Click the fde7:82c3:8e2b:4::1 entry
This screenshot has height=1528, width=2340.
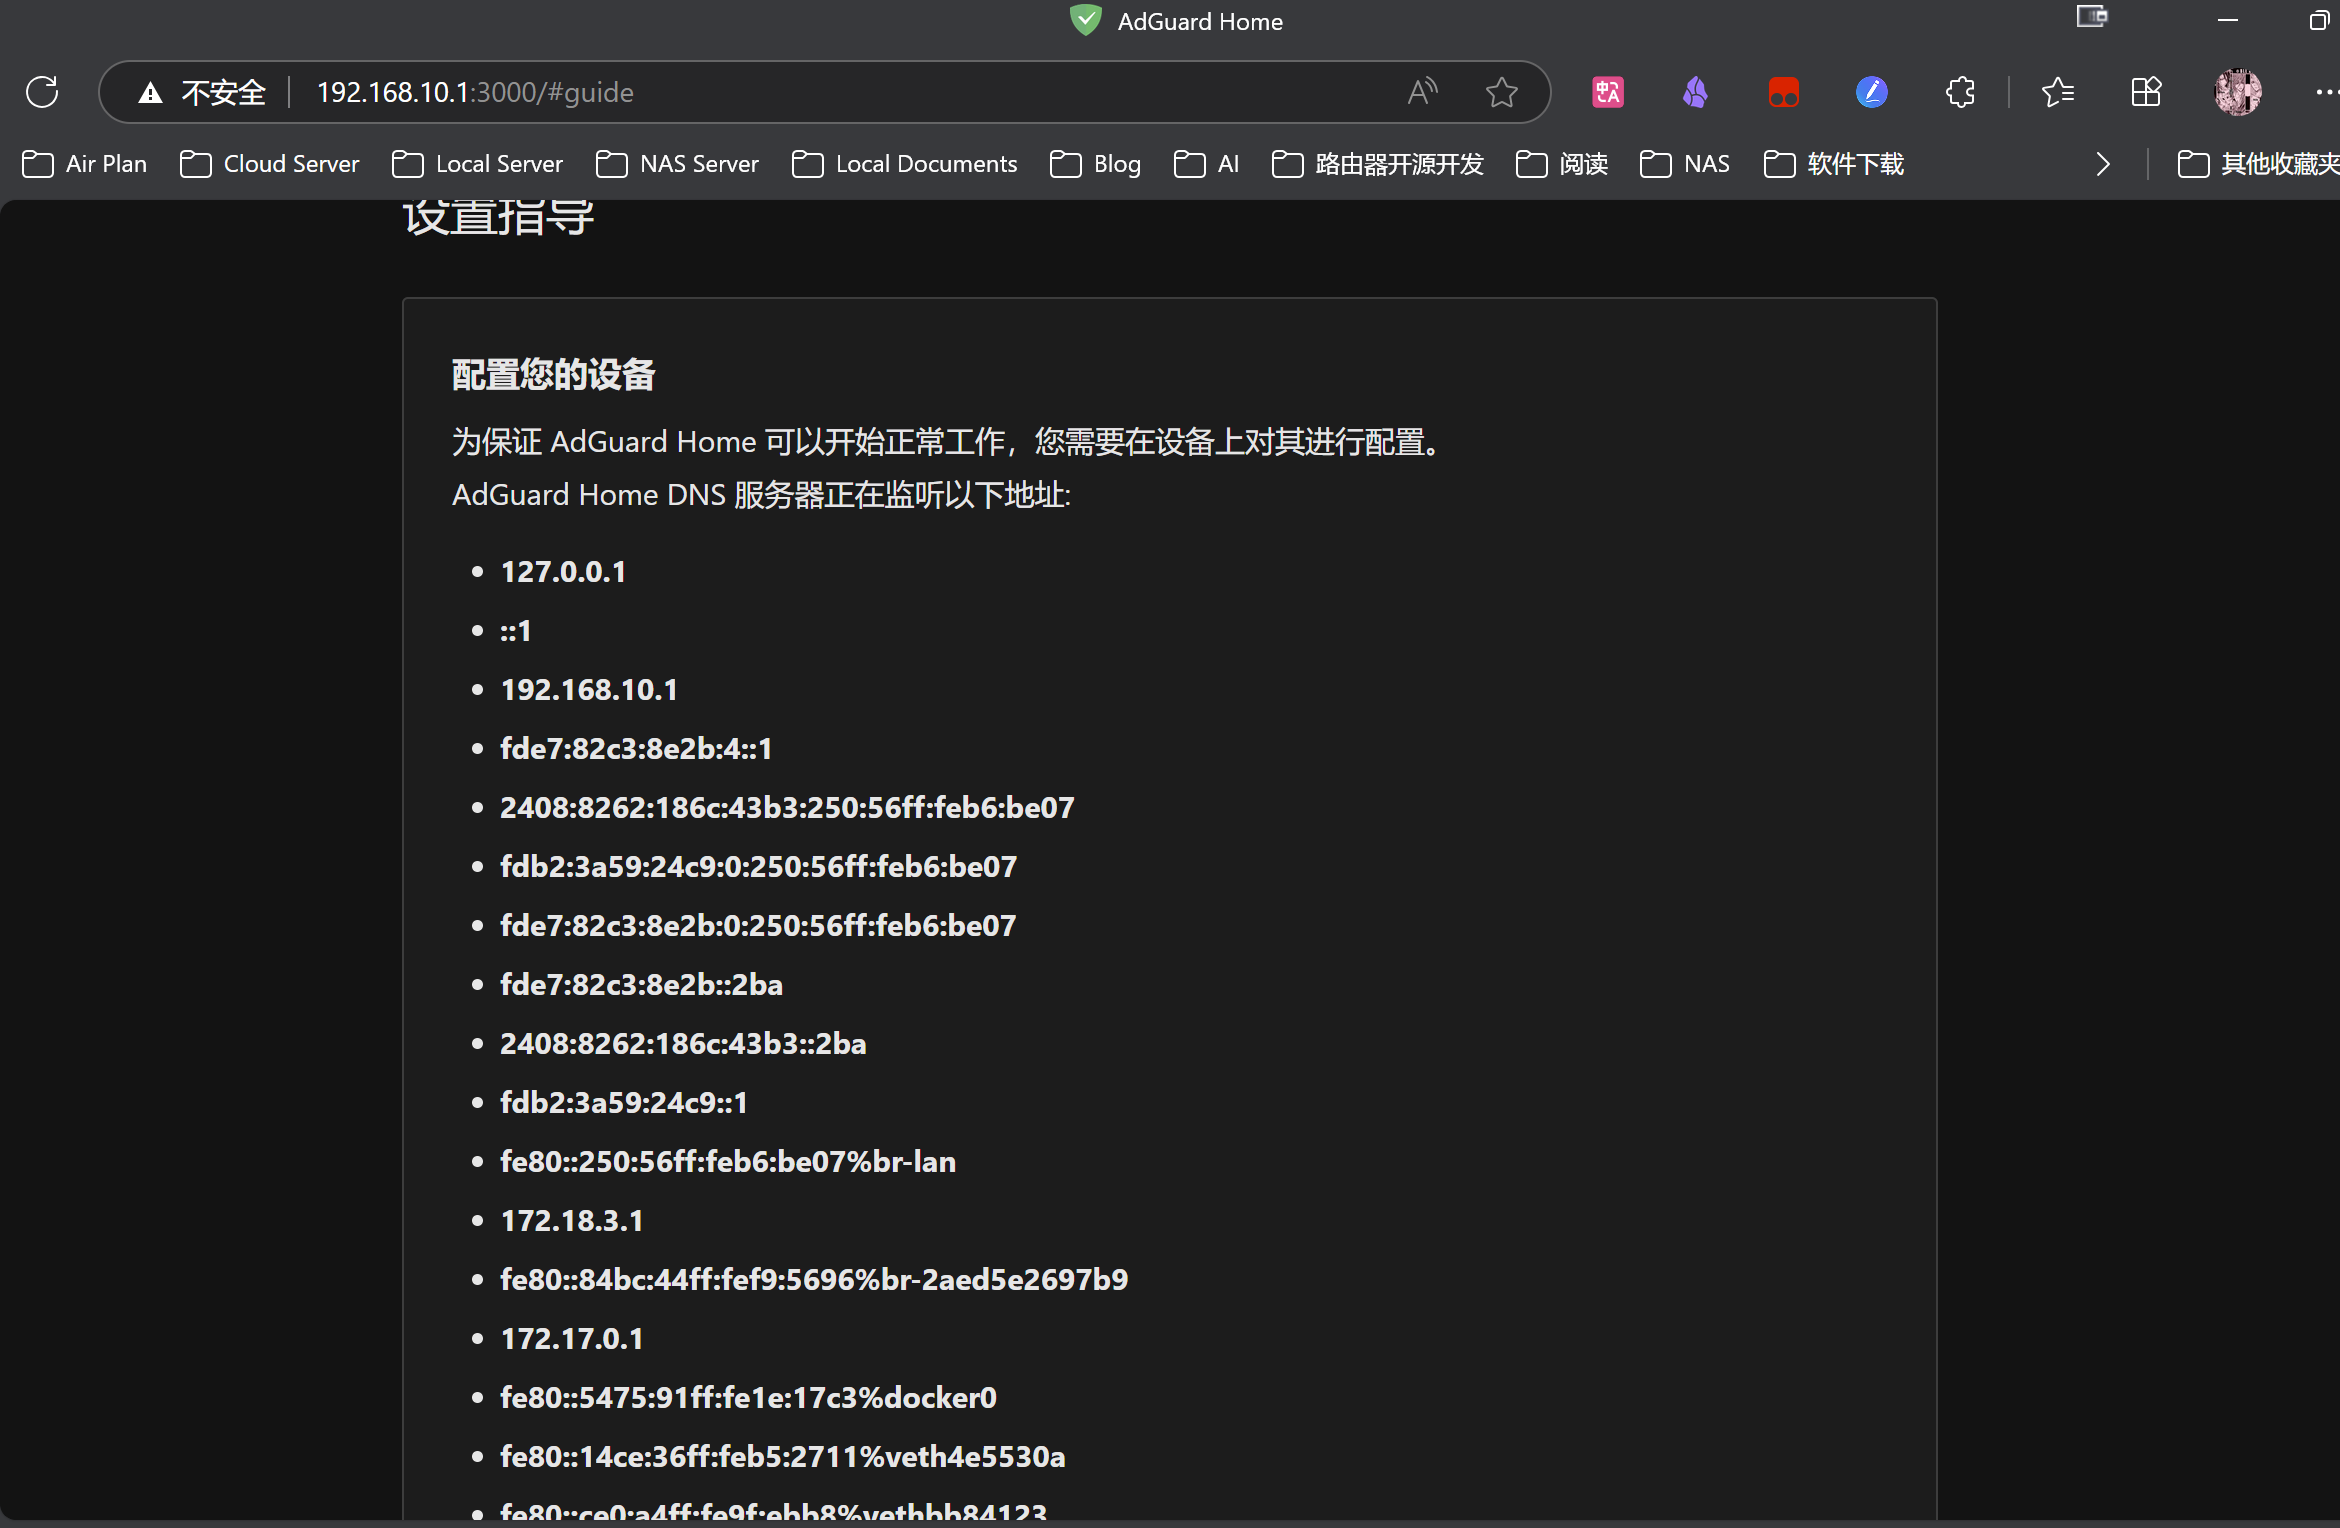(x=636, y=749)
